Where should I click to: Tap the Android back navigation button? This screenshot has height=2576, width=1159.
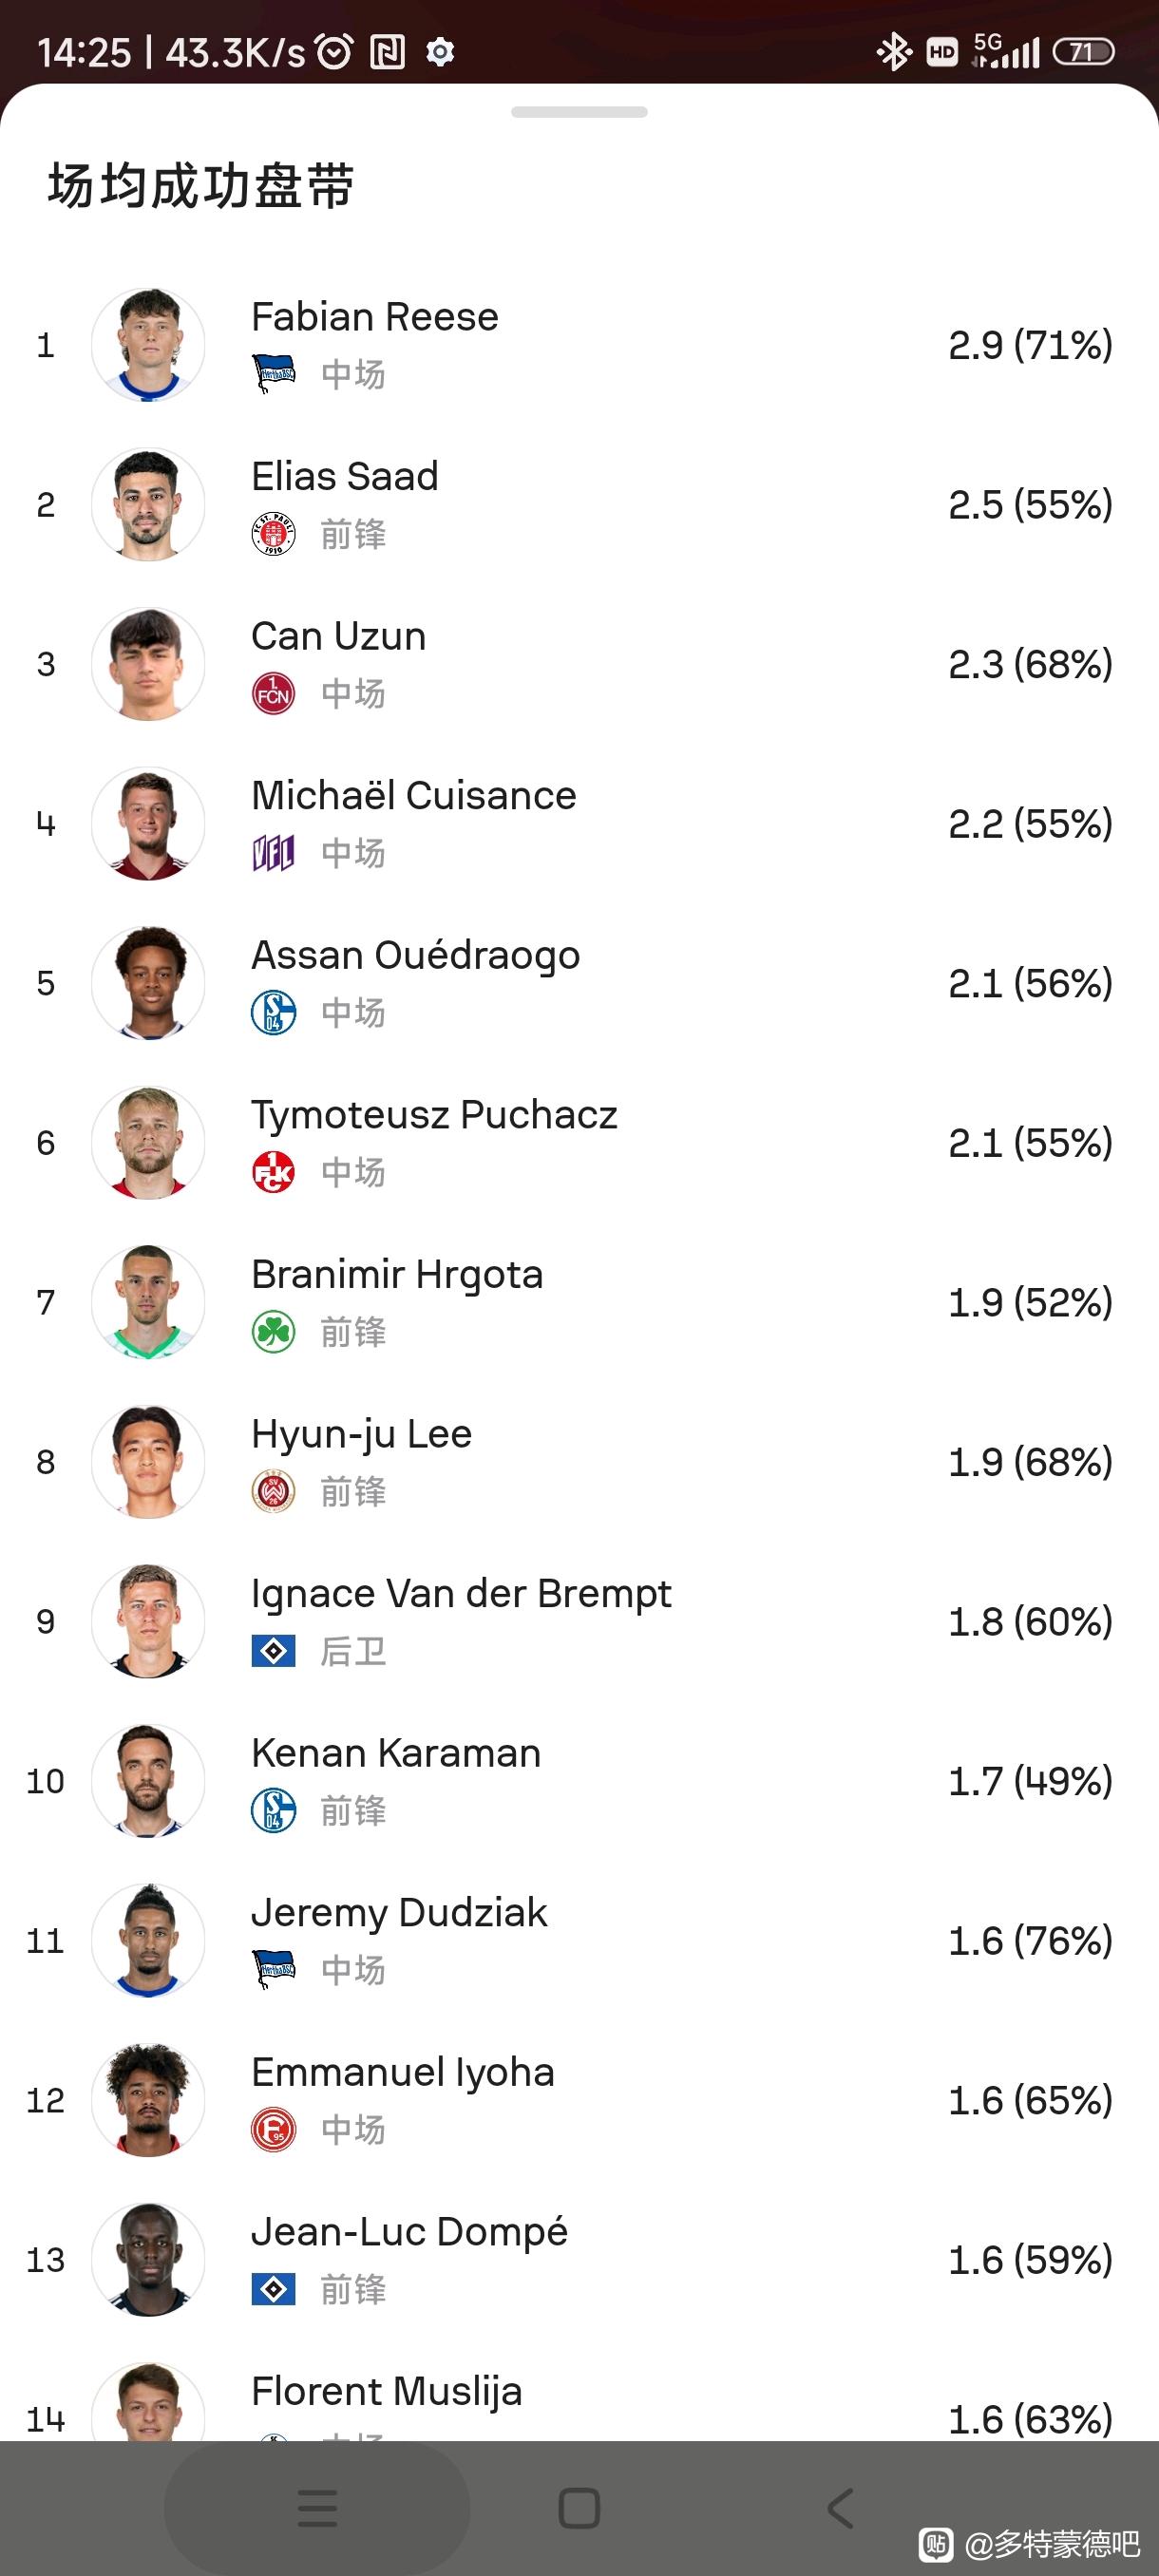(840, 2508)
